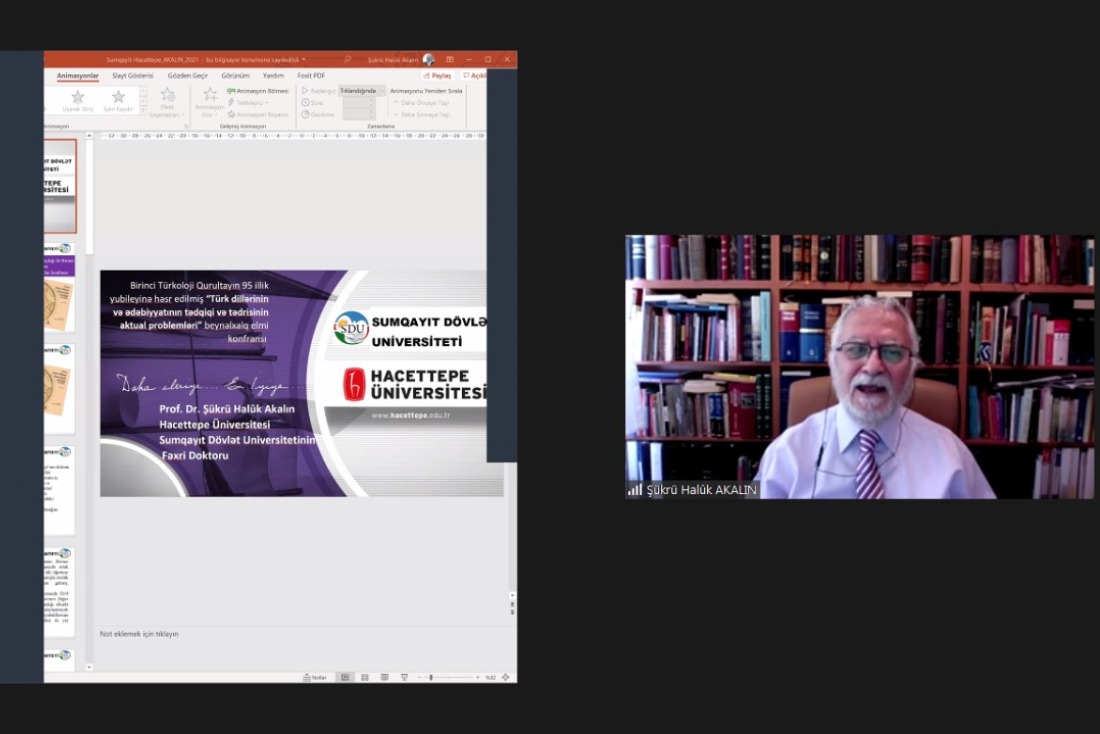Switch to Slide Sorter view
The width and height of the screenshot is (1100, 734).
(365, 677)
